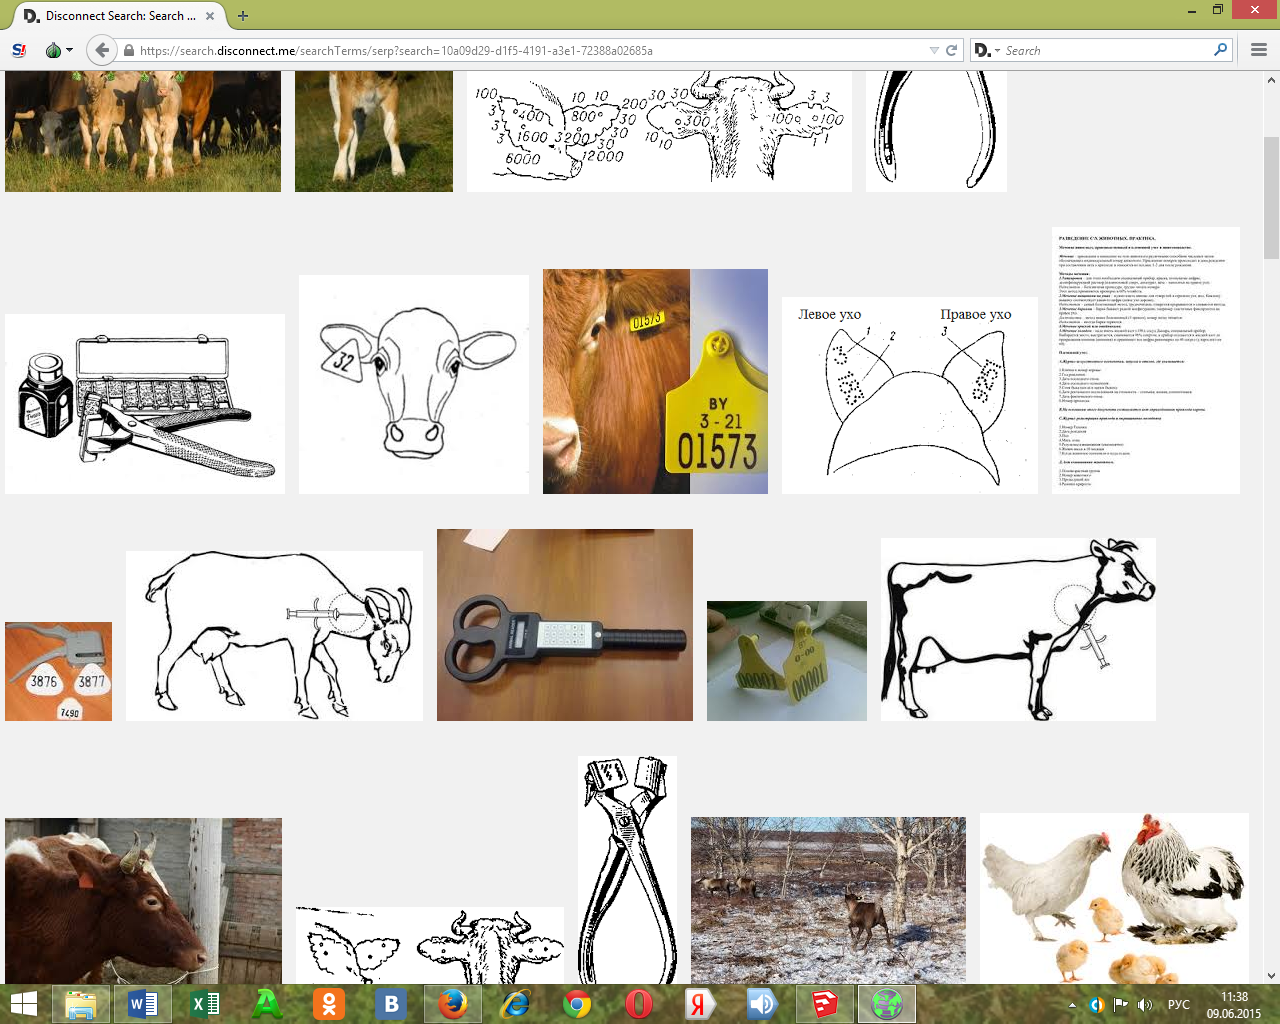Launch Excel from the taskbar
This screenshot has height=1024, width=1280.
coord(205,1004)
